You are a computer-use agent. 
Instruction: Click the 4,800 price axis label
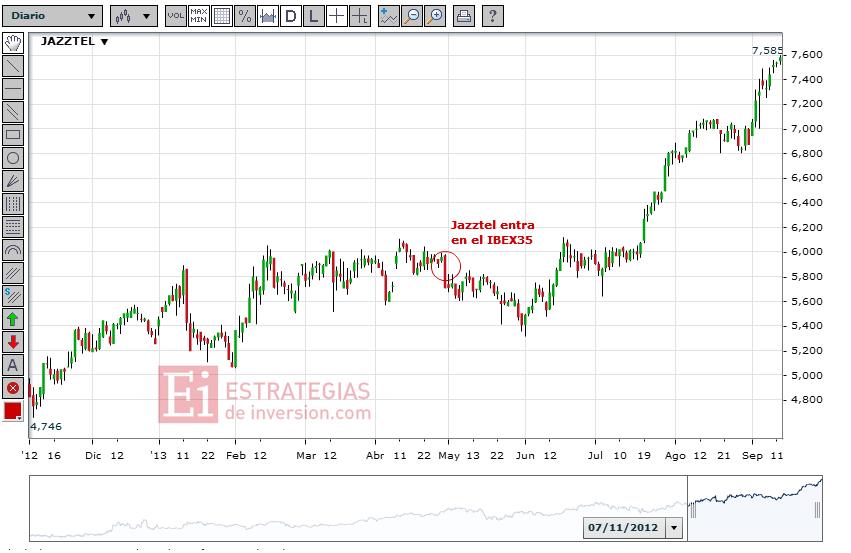click(x=806, y=399)
